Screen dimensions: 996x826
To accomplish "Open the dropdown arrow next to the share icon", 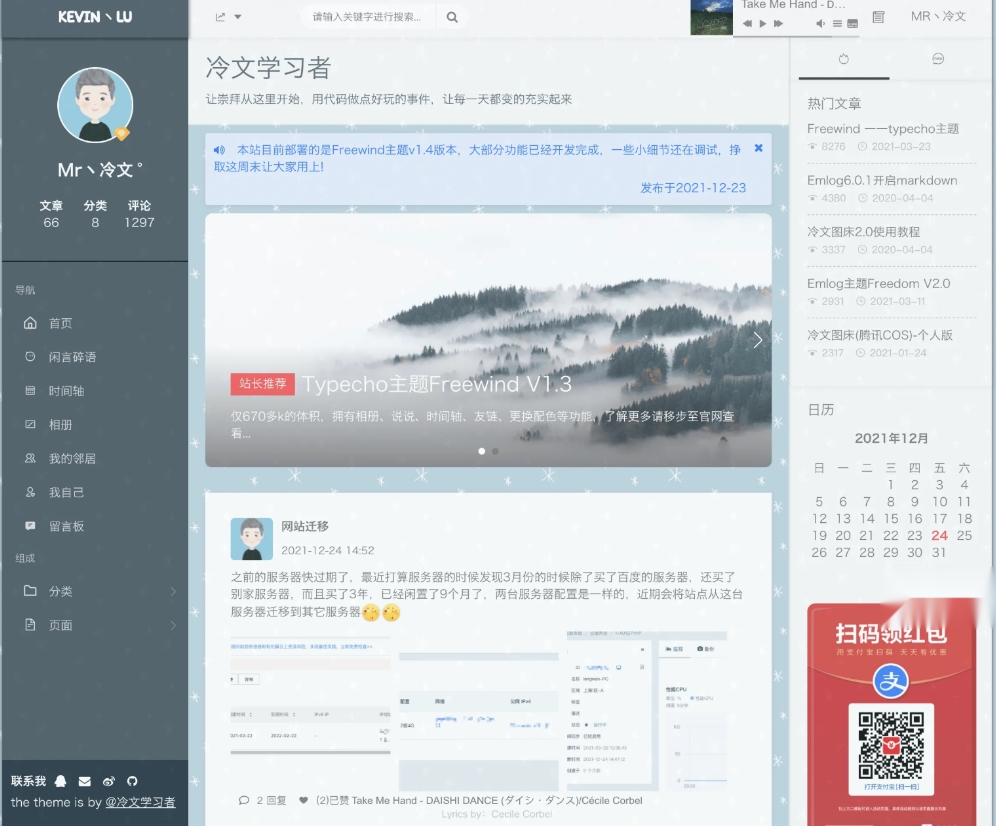I will click(237, 17).
